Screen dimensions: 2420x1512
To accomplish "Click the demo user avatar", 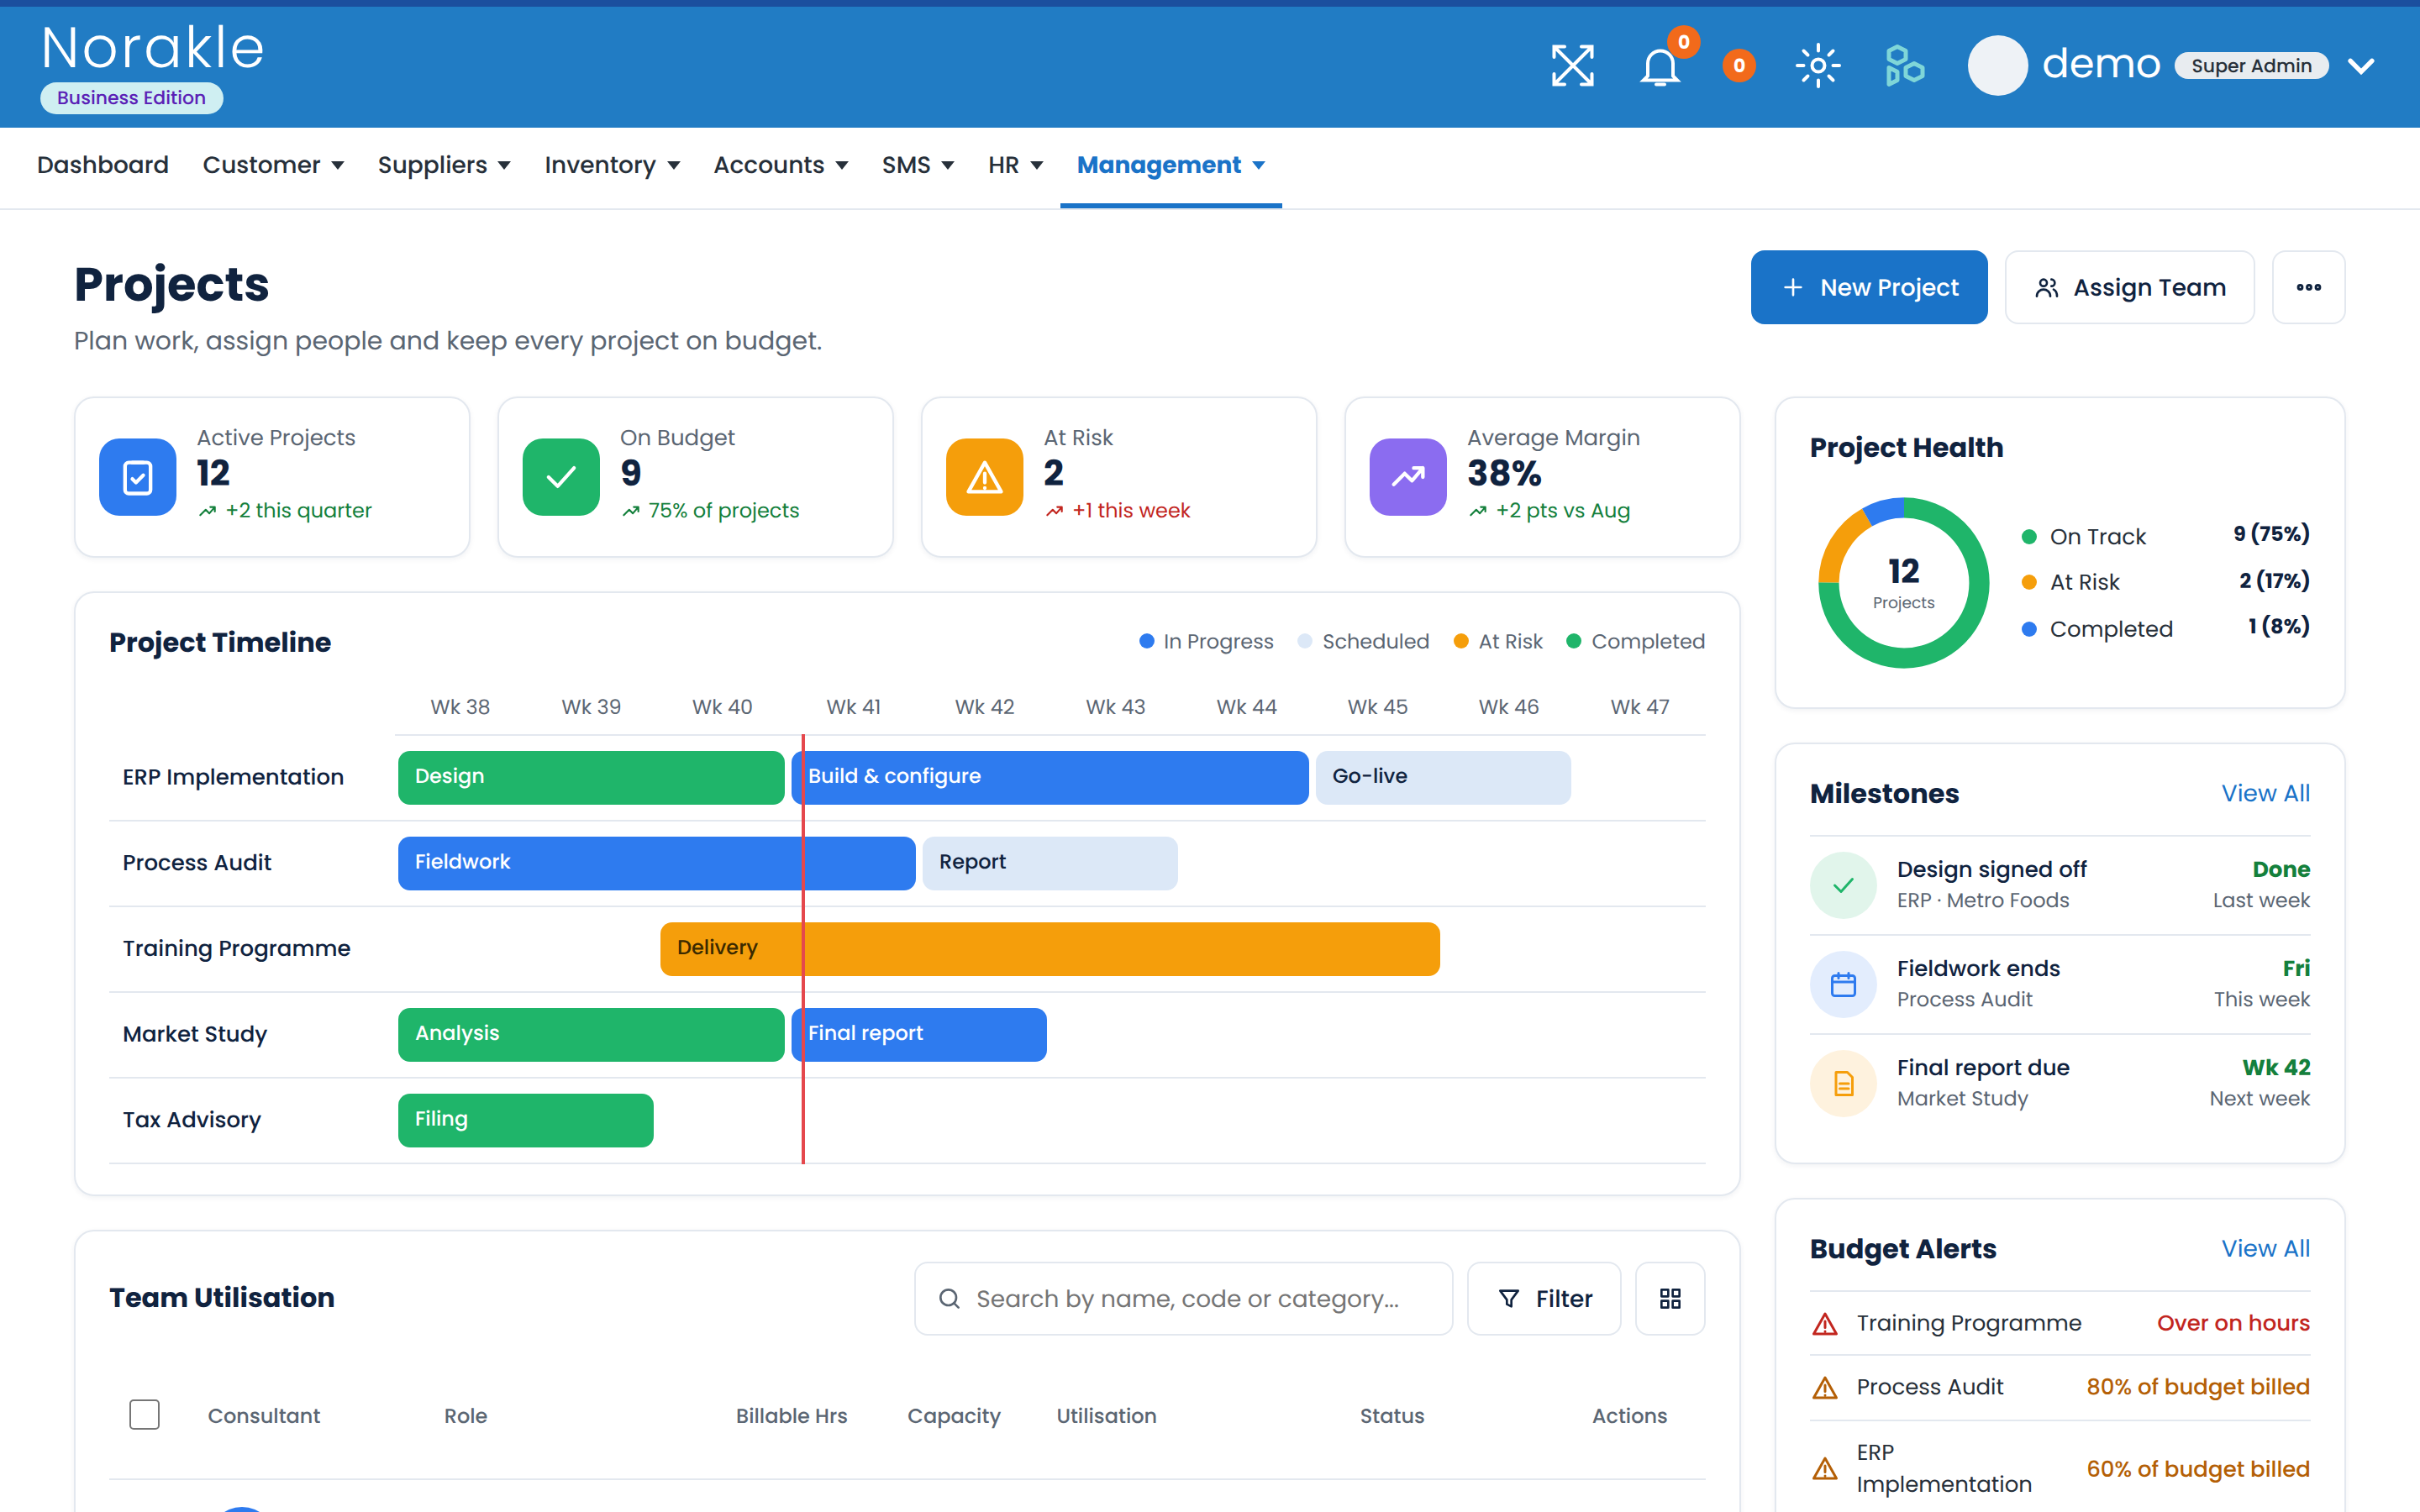I will point(1997,66).
